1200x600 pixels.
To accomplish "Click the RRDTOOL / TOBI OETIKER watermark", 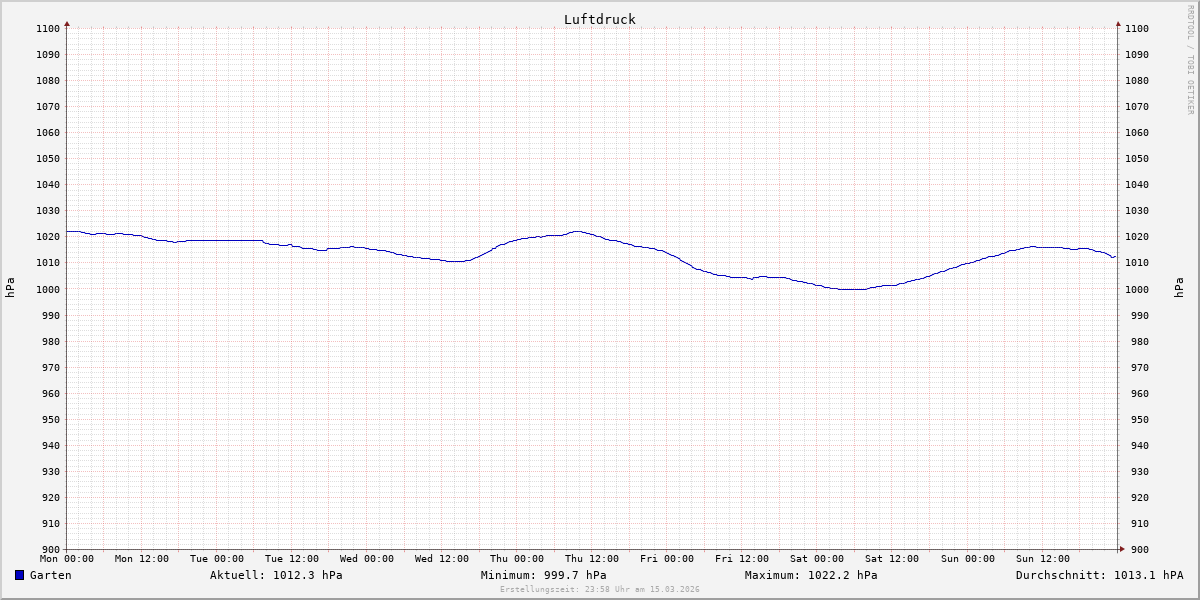I will click(1190, 60).
